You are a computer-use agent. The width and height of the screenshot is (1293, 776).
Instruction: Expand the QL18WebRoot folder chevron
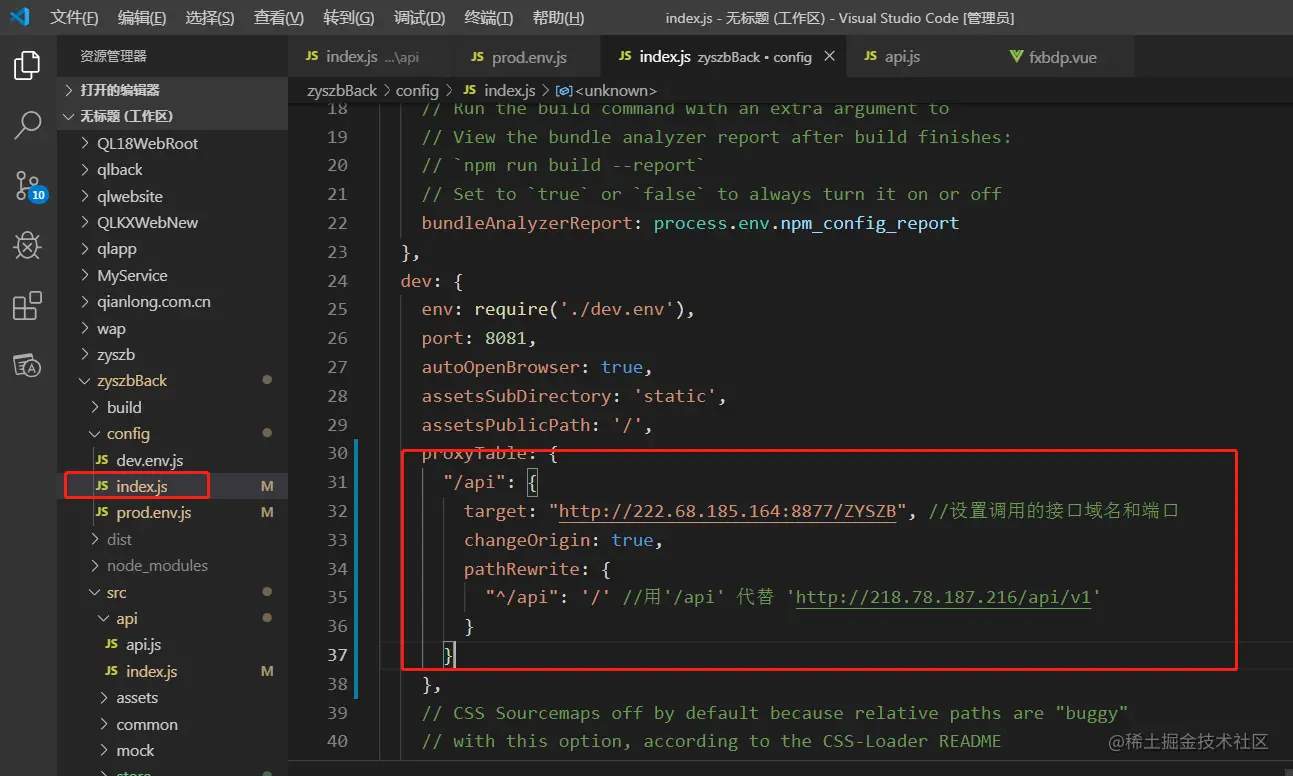[85, 143]
